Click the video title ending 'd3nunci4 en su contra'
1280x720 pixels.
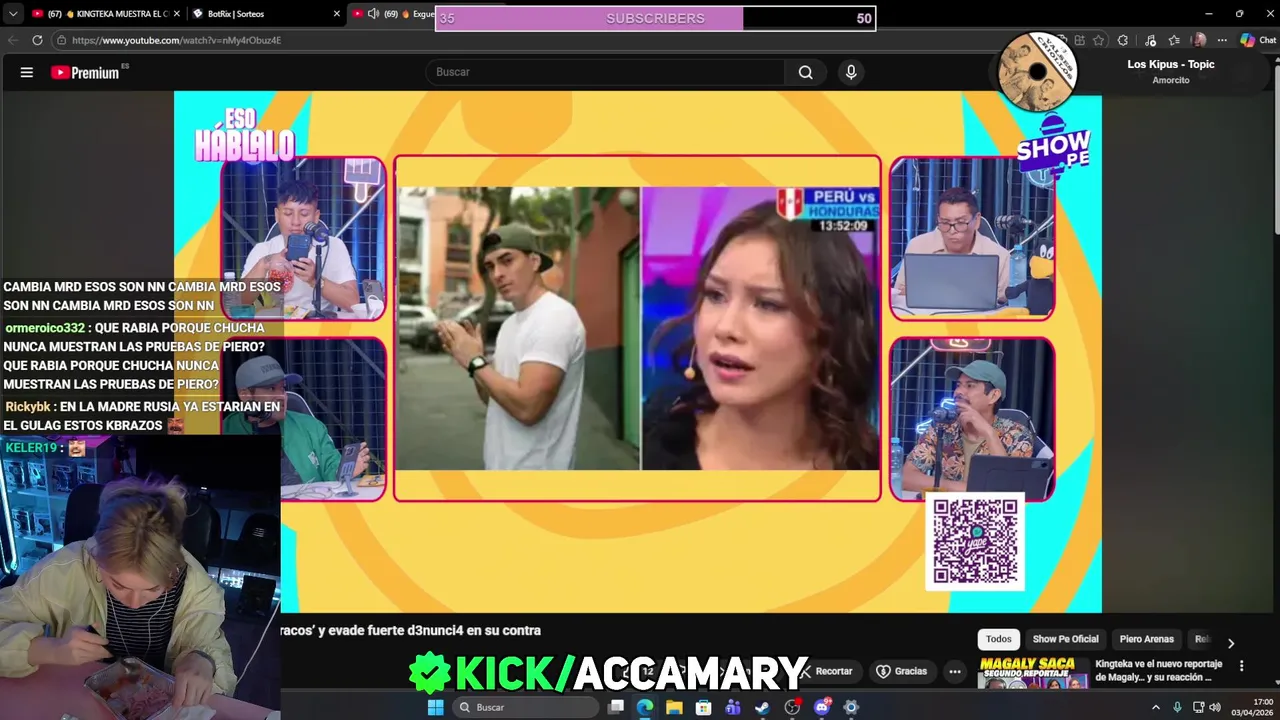click(x=411, y=630)
